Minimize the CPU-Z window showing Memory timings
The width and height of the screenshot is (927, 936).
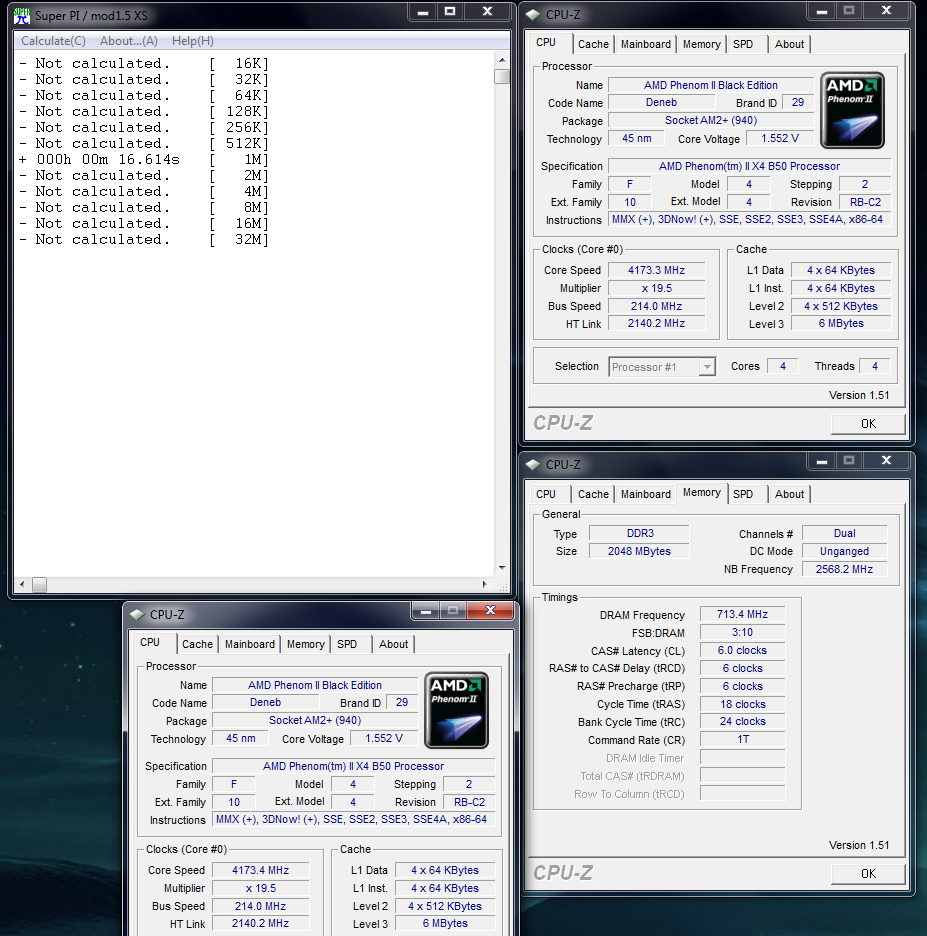[x=822, y=460]
